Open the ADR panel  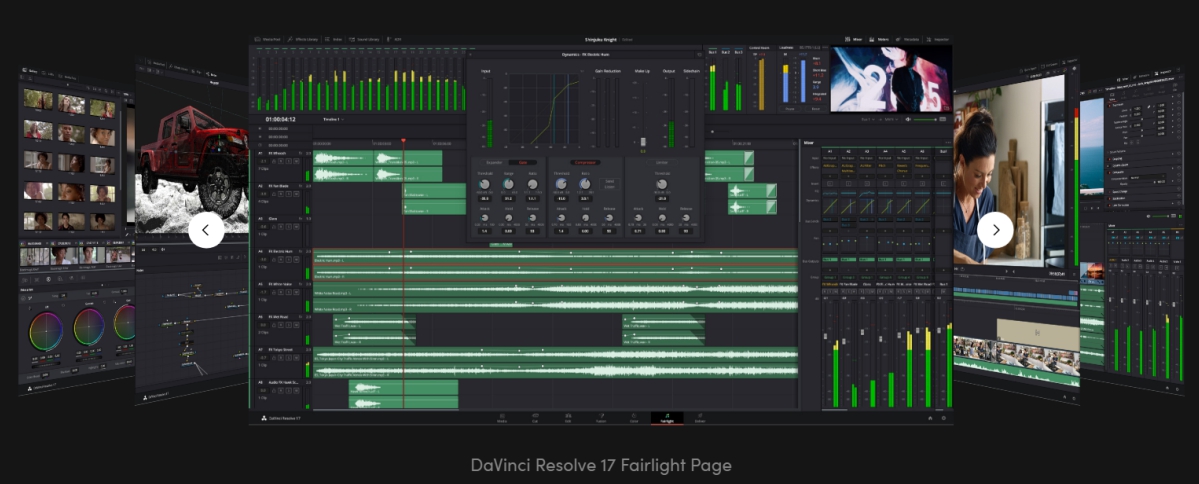(395, 40)
